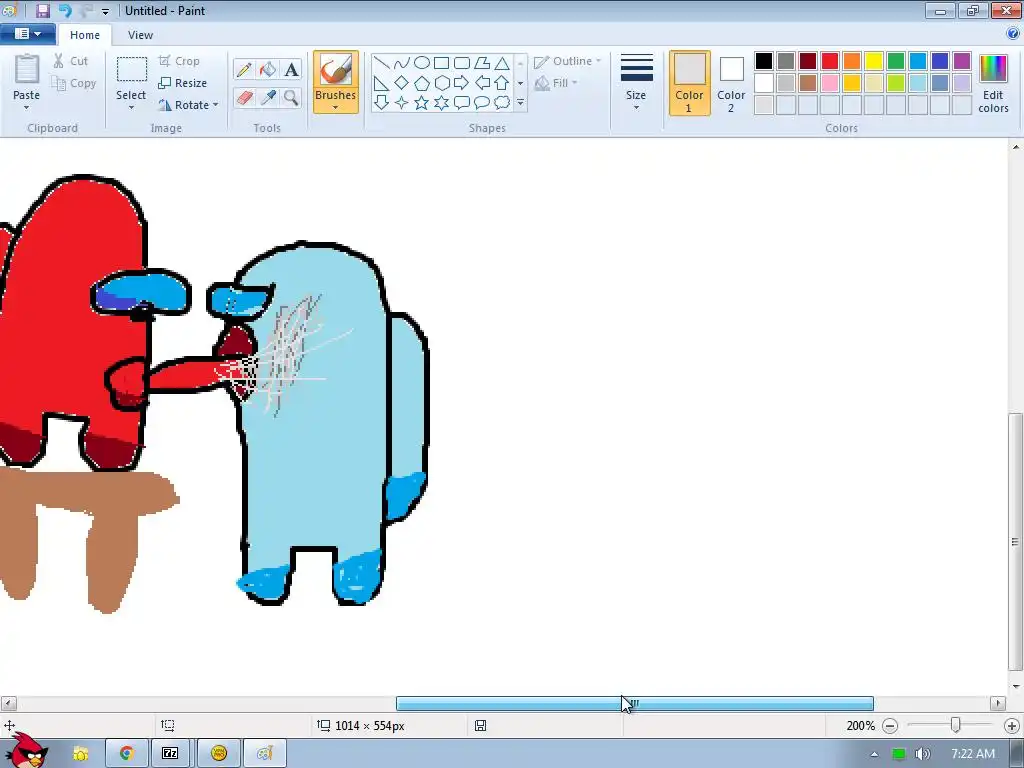Viewport: 1024px width, 768px height.
Task: Click the Undo arrow in quick access toolbar
Action: point(65,10)
